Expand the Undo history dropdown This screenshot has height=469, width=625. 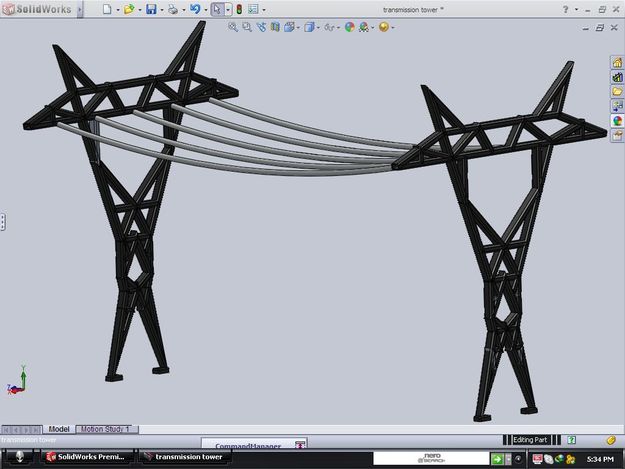click(x=206, y=10)
